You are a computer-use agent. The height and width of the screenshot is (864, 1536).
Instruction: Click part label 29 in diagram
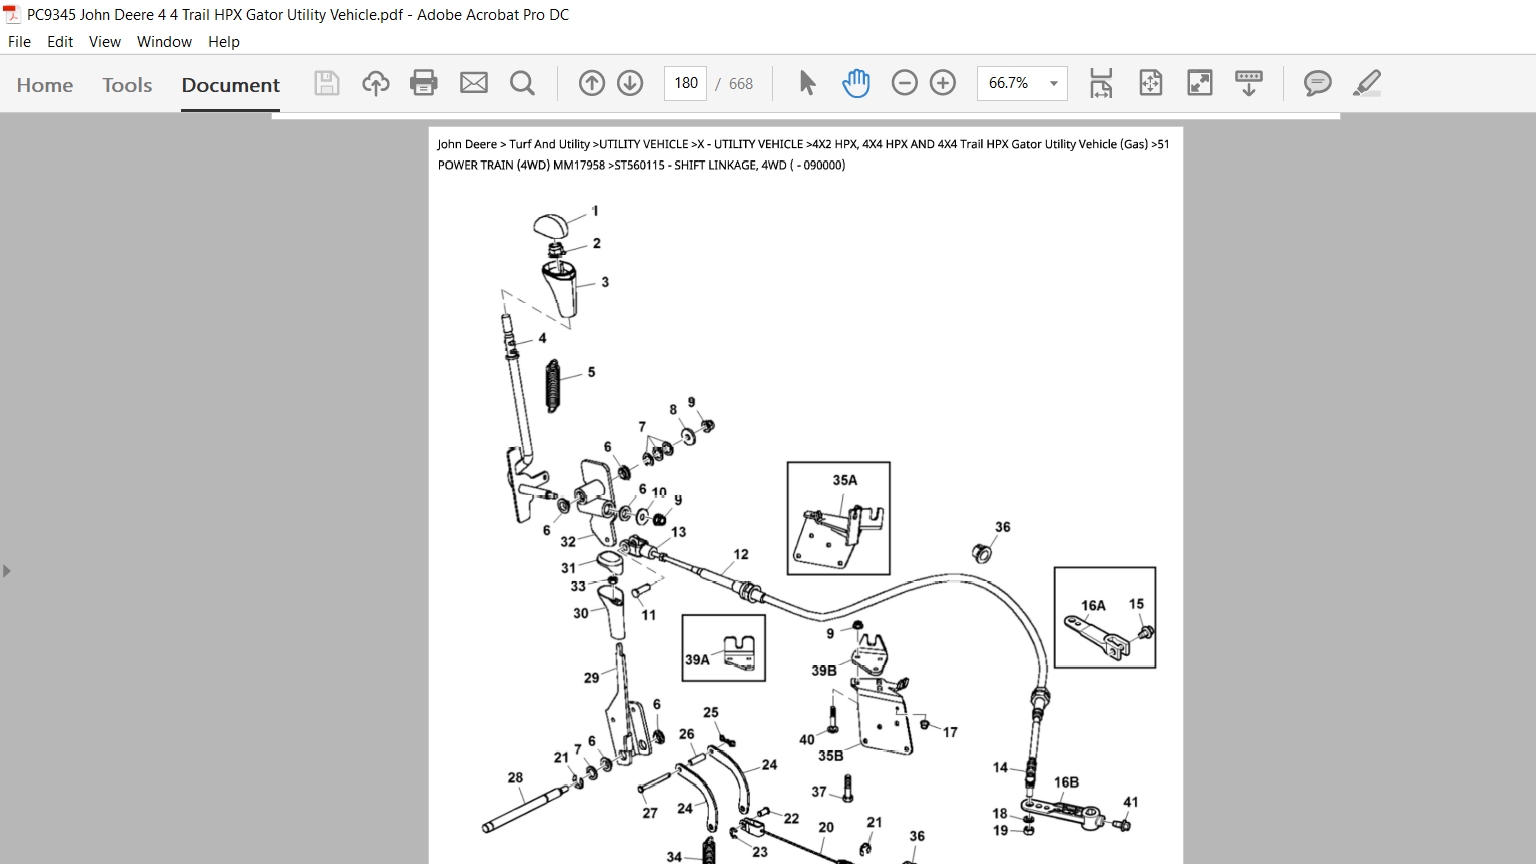591,678
